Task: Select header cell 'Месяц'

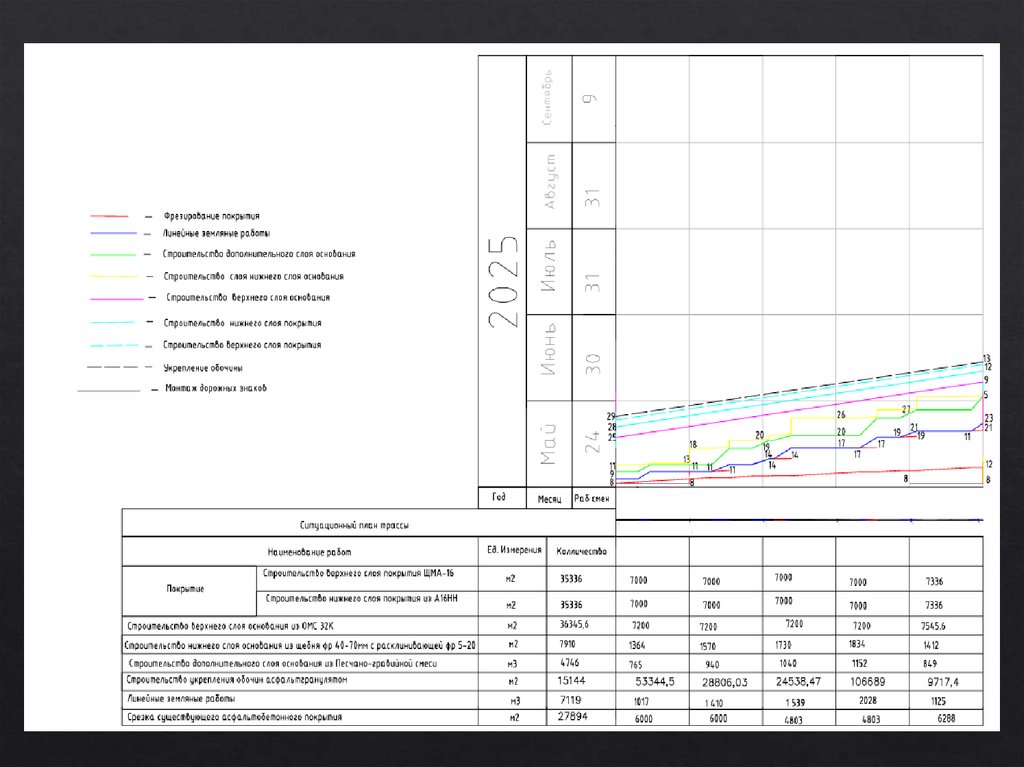Action: [x=549, y=499]
